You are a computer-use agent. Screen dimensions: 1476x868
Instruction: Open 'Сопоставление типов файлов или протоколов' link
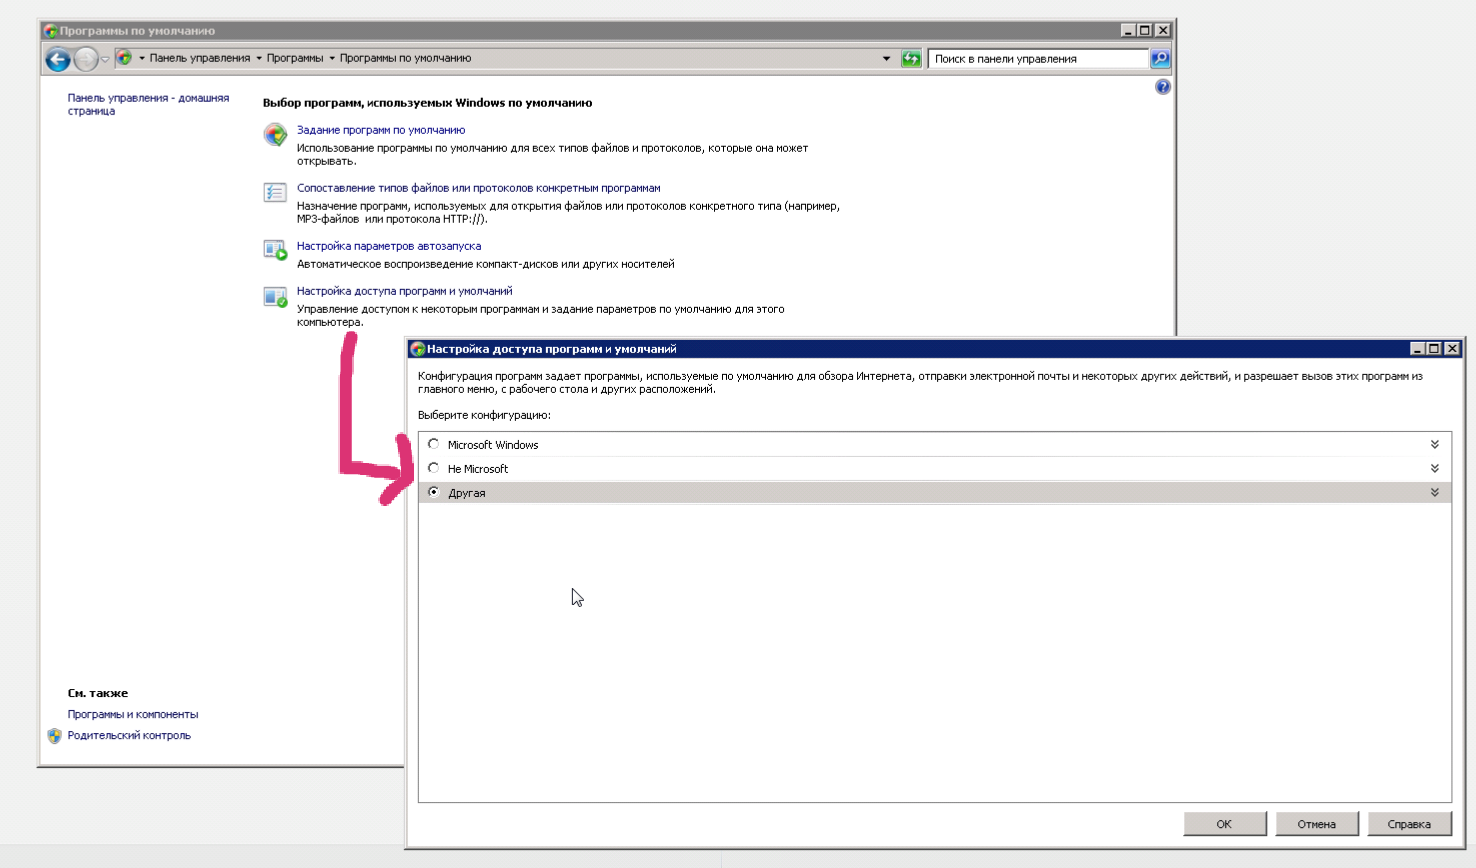click(478, 188)
